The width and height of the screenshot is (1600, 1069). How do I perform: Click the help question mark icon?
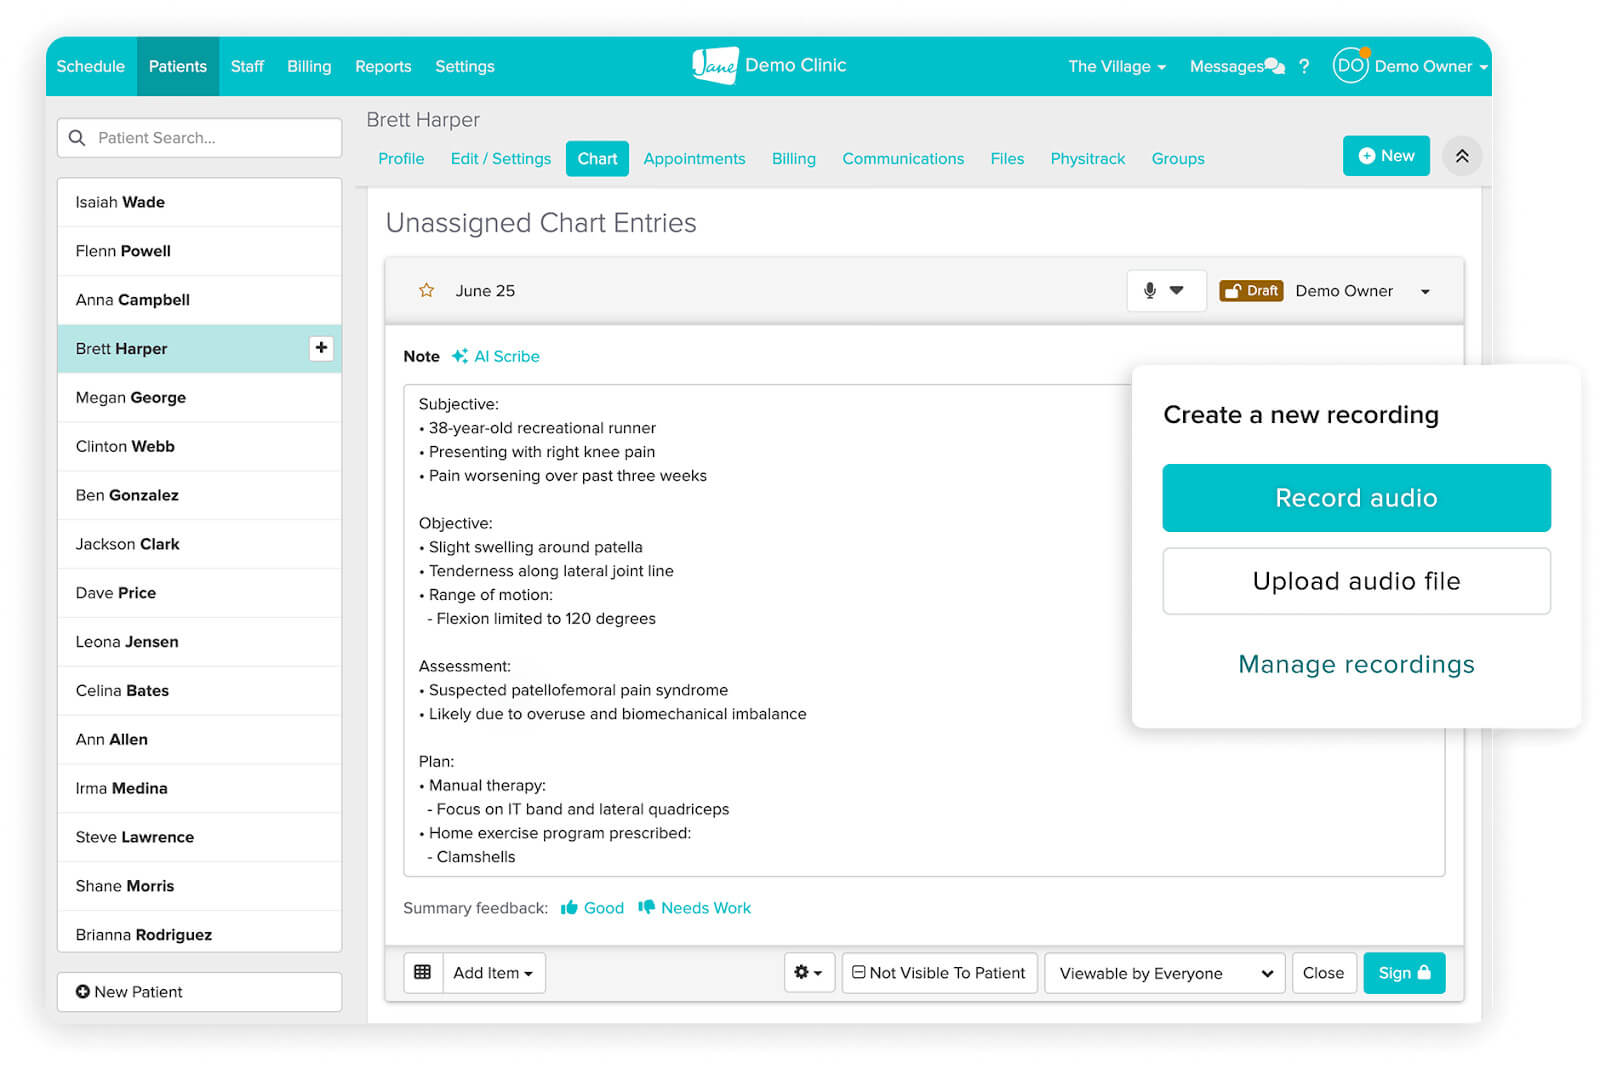click(1304, 66)
